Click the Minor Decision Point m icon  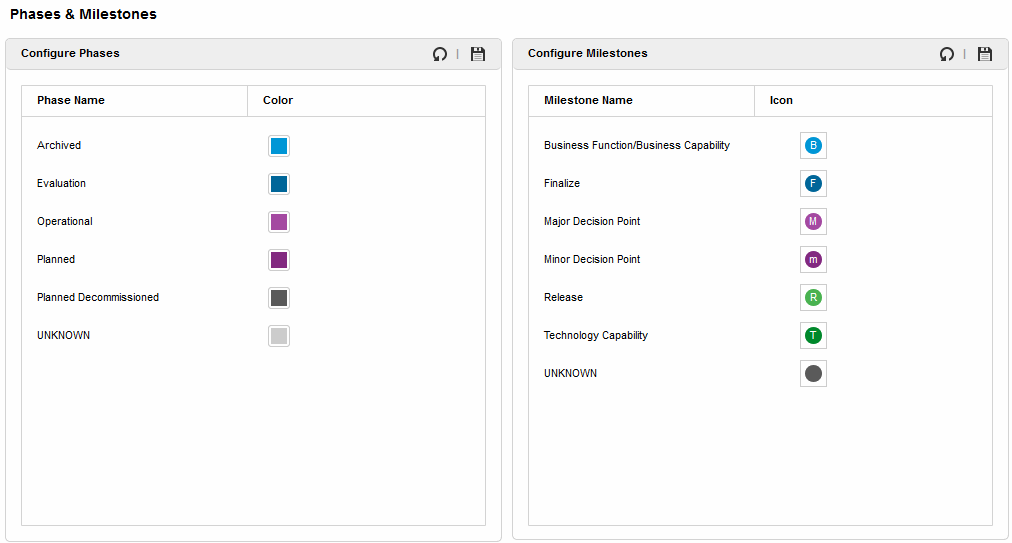(813, 260)
